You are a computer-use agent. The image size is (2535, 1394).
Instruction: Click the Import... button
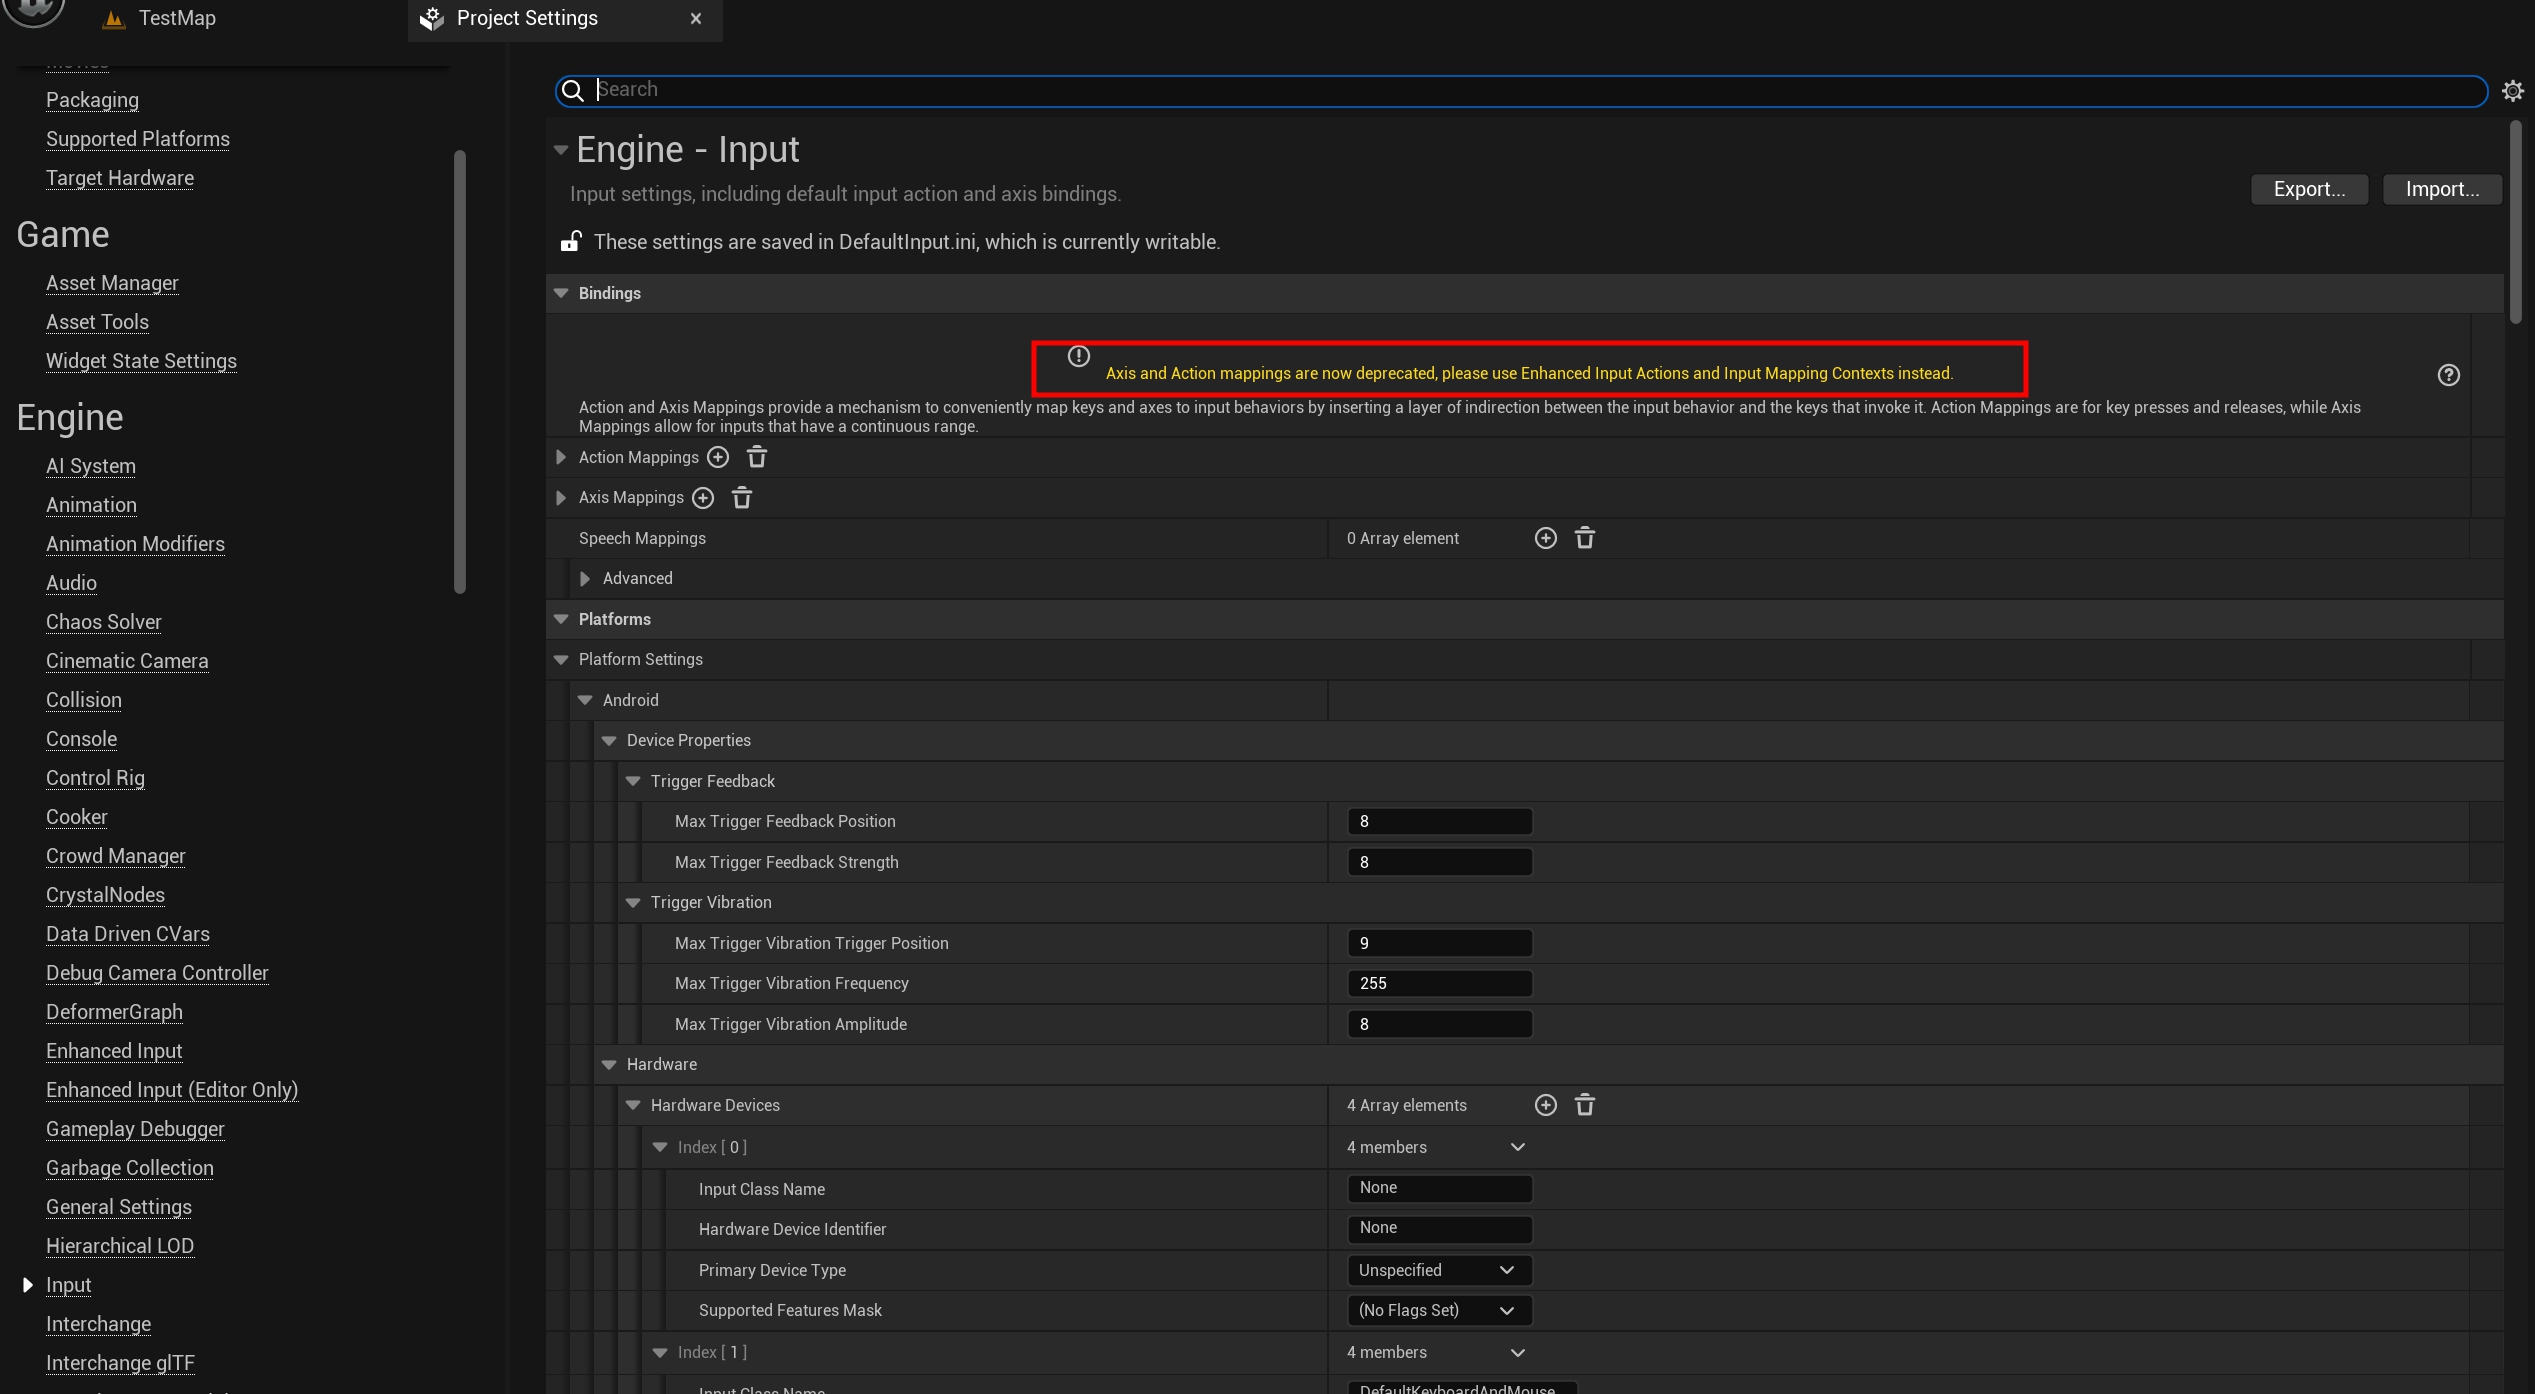2441,189
